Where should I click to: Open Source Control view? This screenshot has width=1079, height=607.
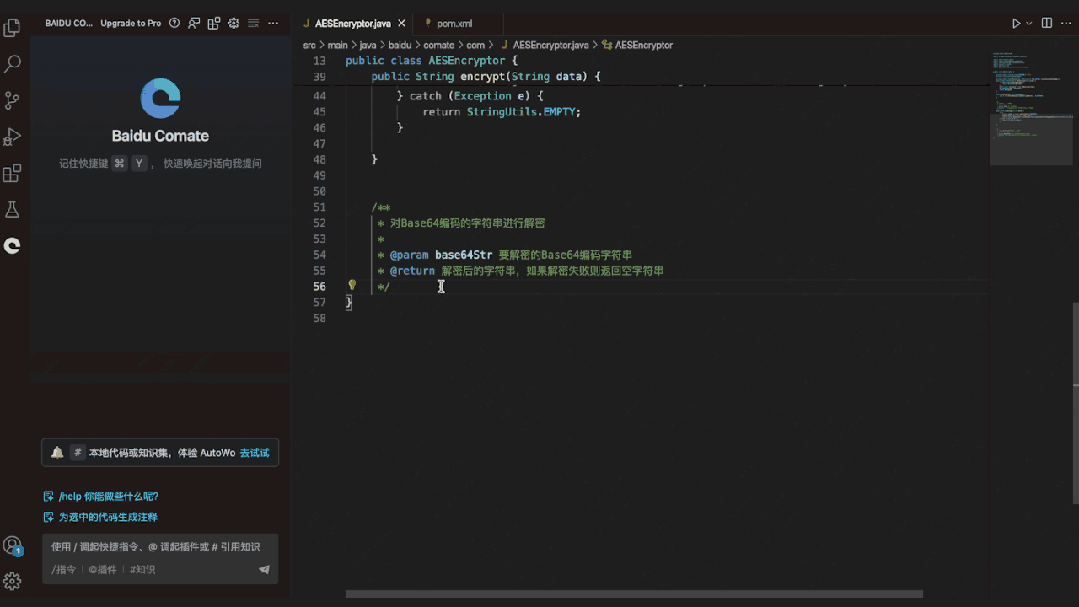[x=11, y=99]
